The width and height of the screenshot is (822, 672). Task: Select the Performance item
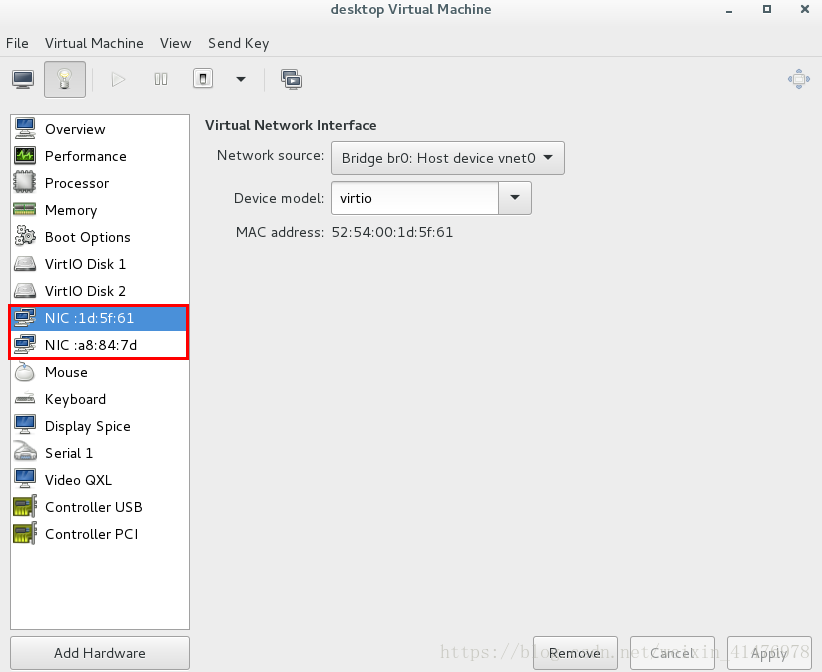pyautogui.click(x=85, y=156)
